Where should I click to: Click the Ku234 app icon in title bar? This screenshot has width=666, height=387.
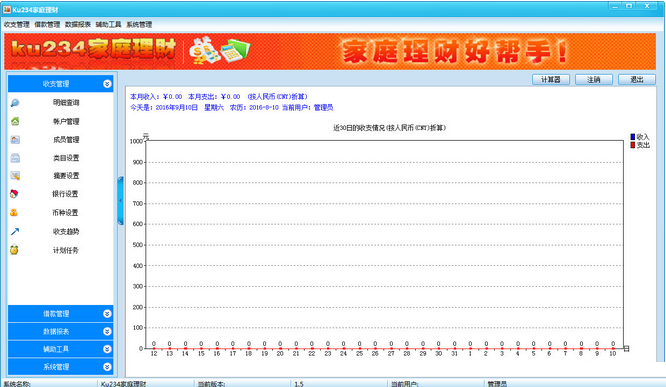[x=7, y=9]
